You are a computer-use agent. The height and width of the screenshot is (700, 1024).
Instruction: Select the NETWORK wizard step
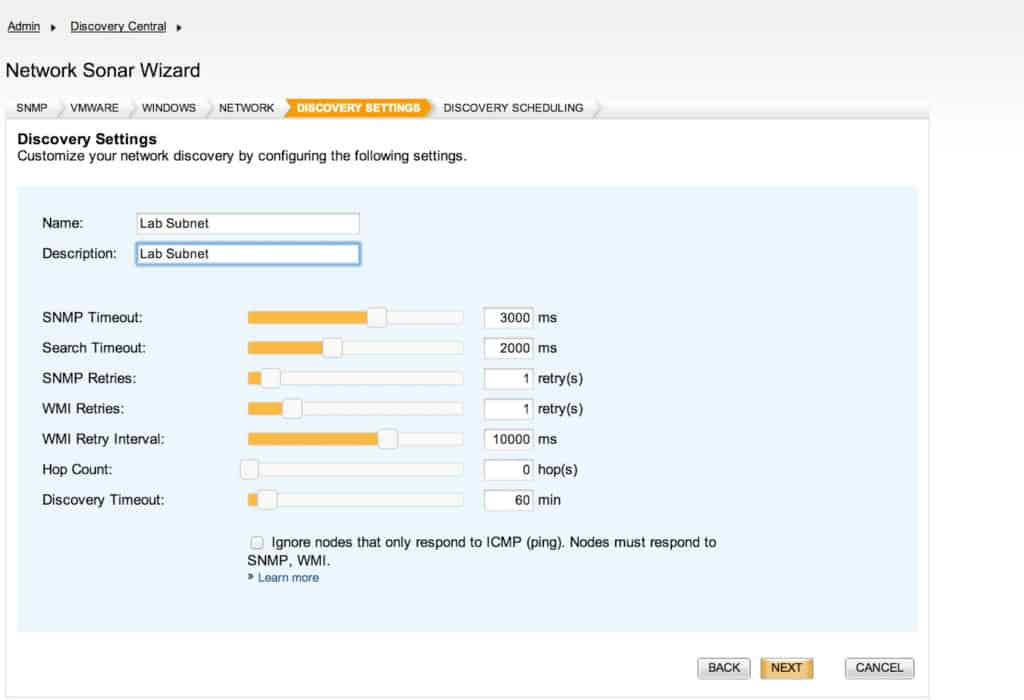click(247, 107)
